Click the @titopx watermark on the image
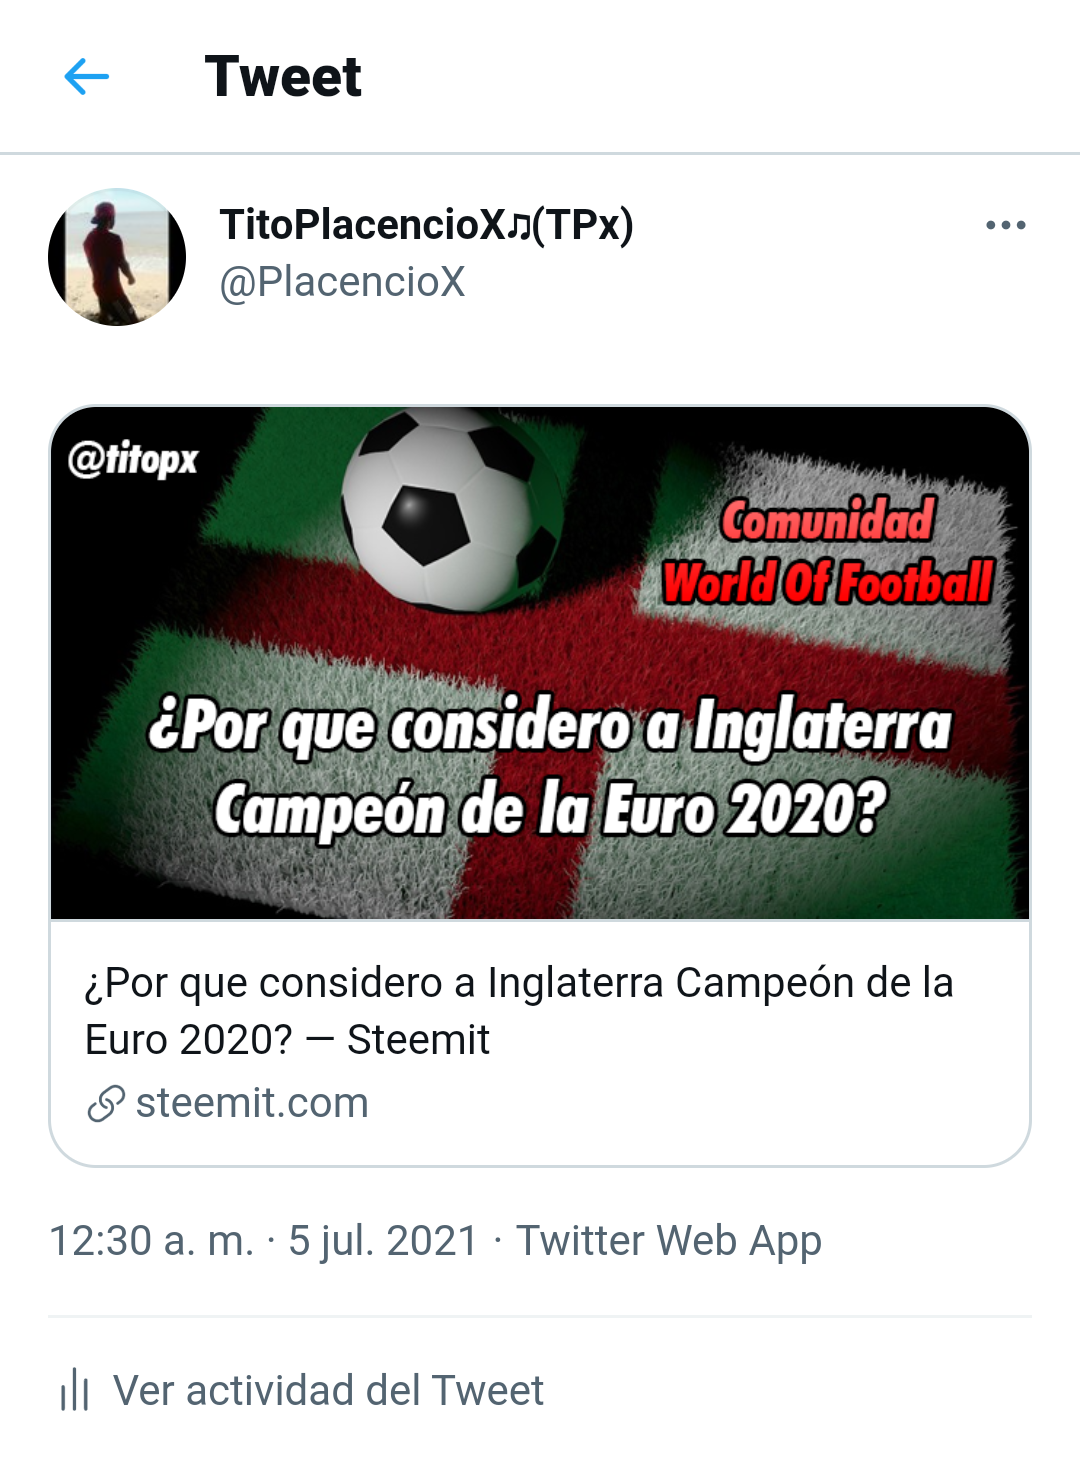Screen dimensions: 1080x1463 [x=133, y=459]
